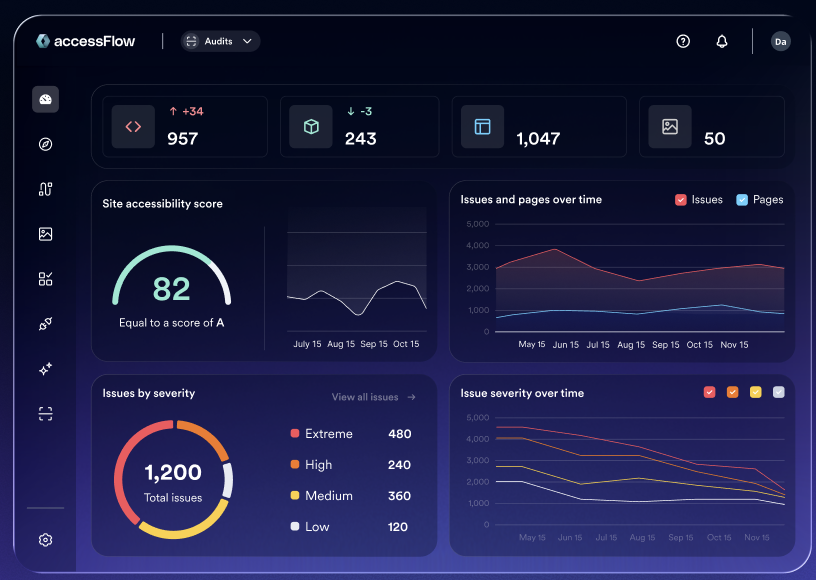Click Sep 15 label in accessibility score chart
Image resolution: width=816 pixels, height=580 pixels.
click(x=374, y=344)
